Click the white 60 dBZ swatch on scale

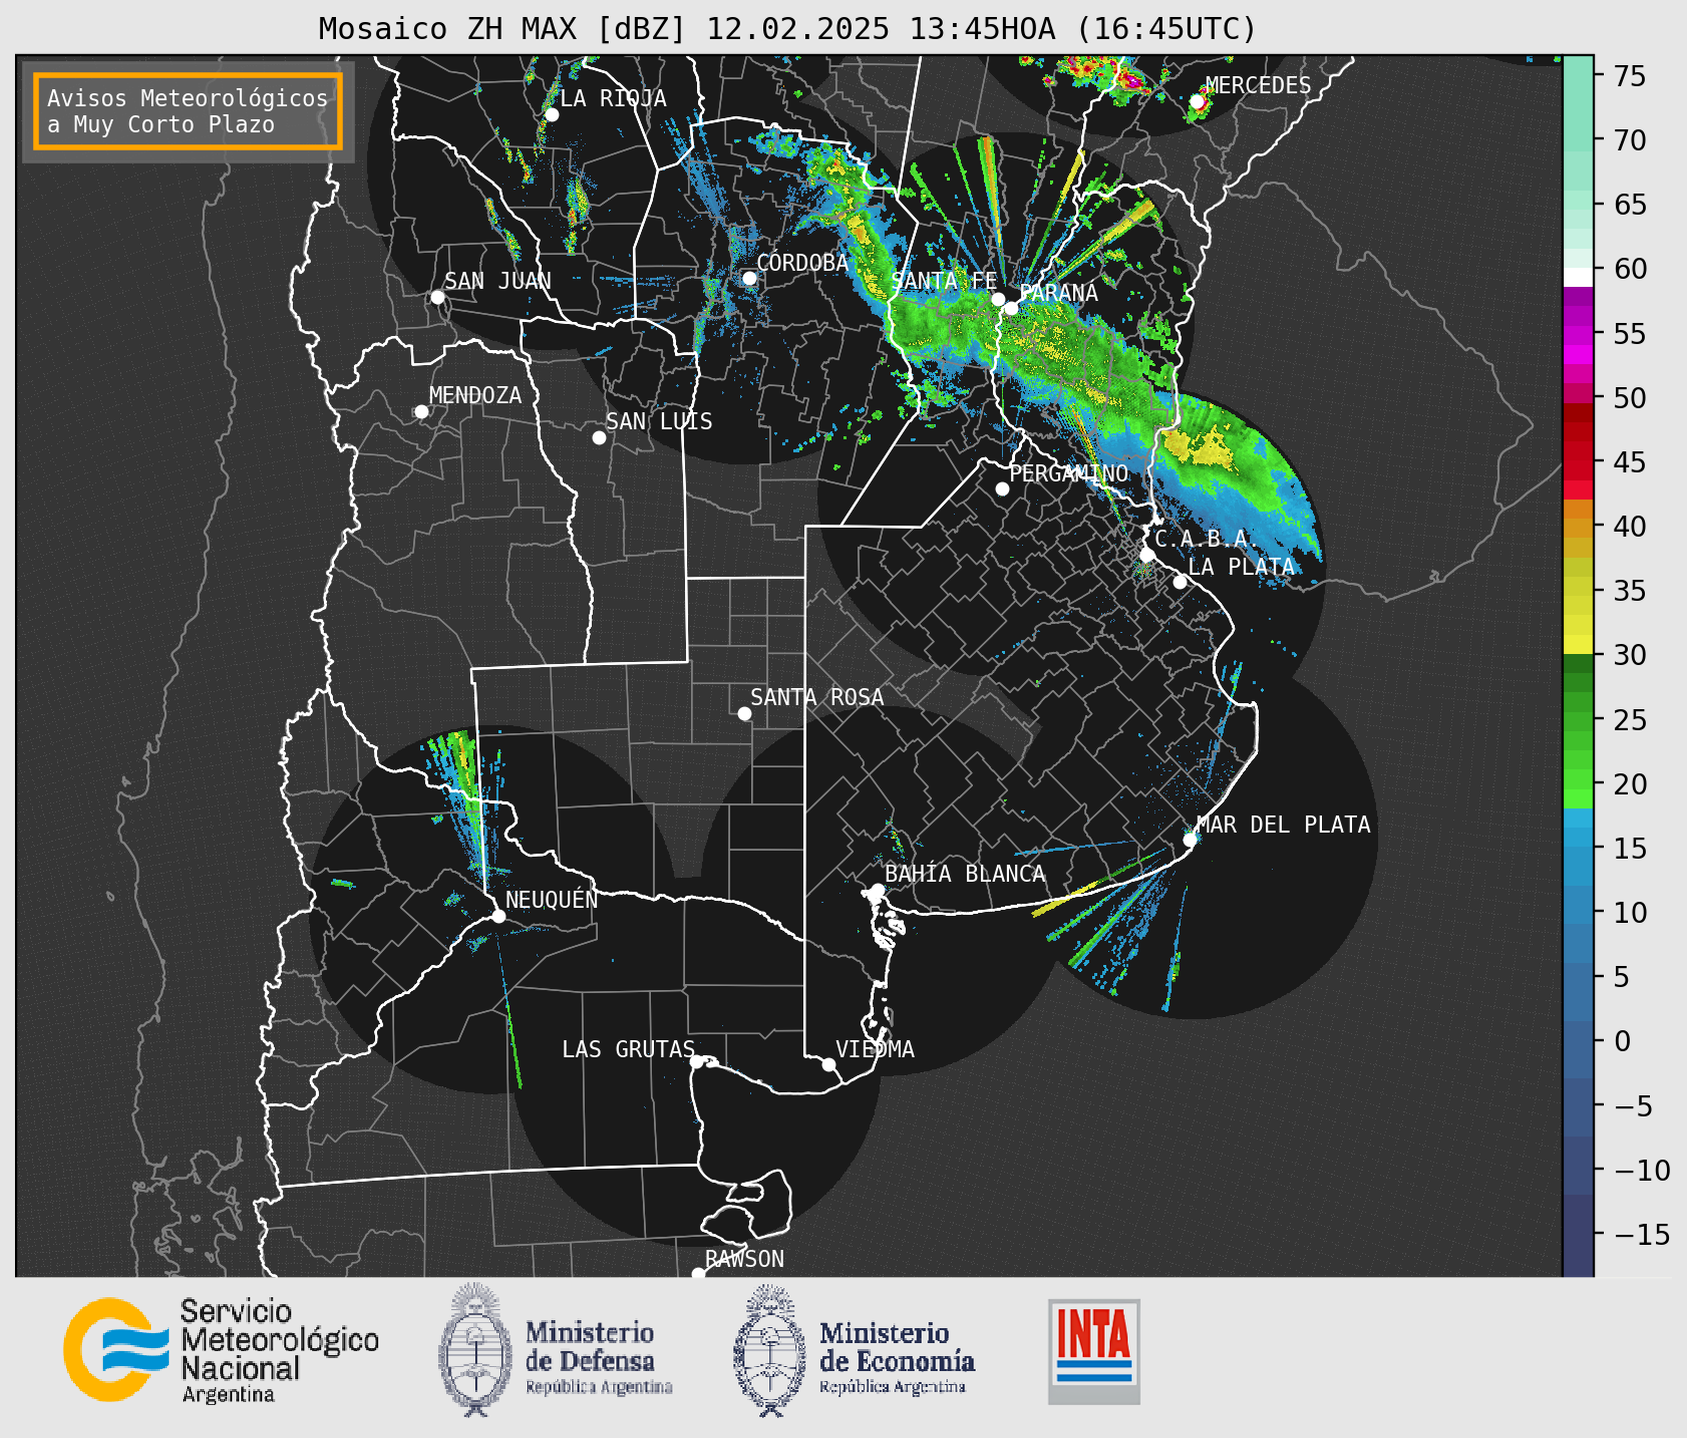pos(1578,277)
